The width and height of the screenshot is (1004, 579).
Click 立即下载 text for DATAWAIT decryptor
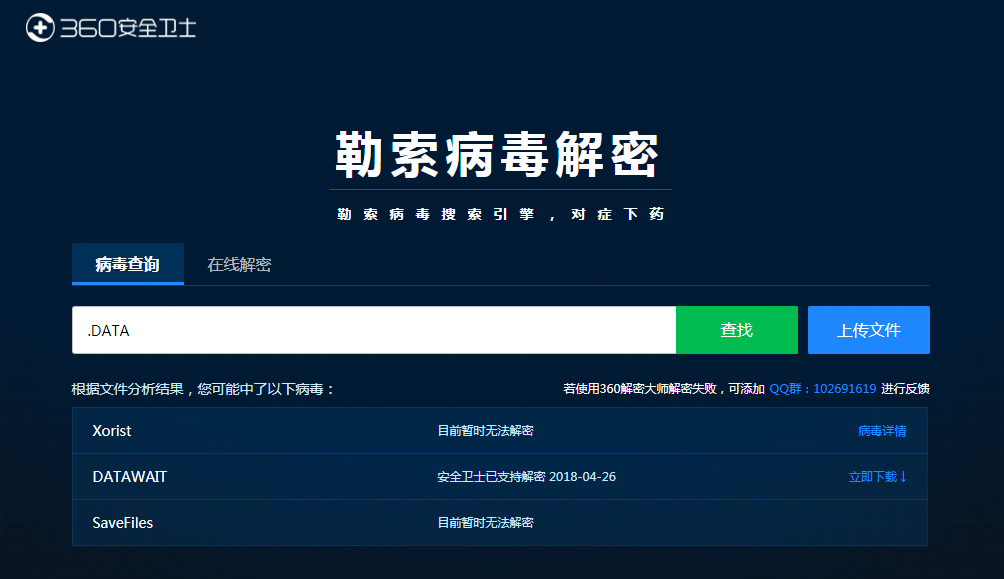pyautogui.click(x=872, y=477)
